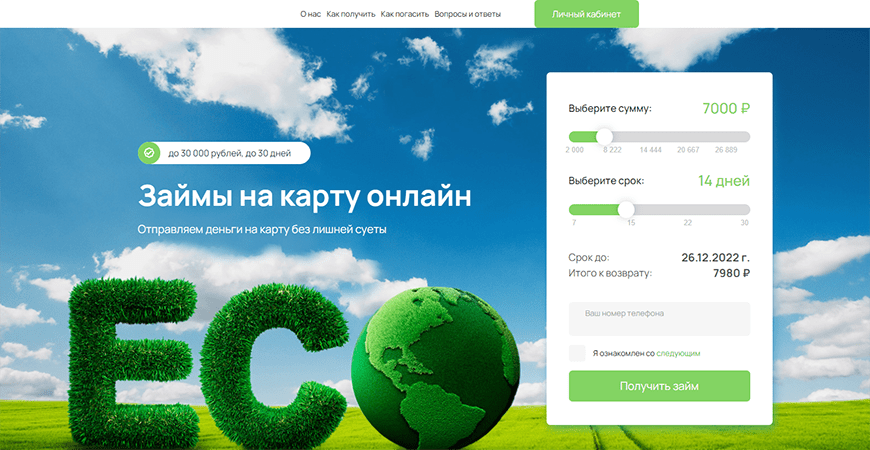Image resolution: width=870 pixels, height=450 pixels.
Task: Click the '30' term scale mark
Action: [x=744, y=223]
